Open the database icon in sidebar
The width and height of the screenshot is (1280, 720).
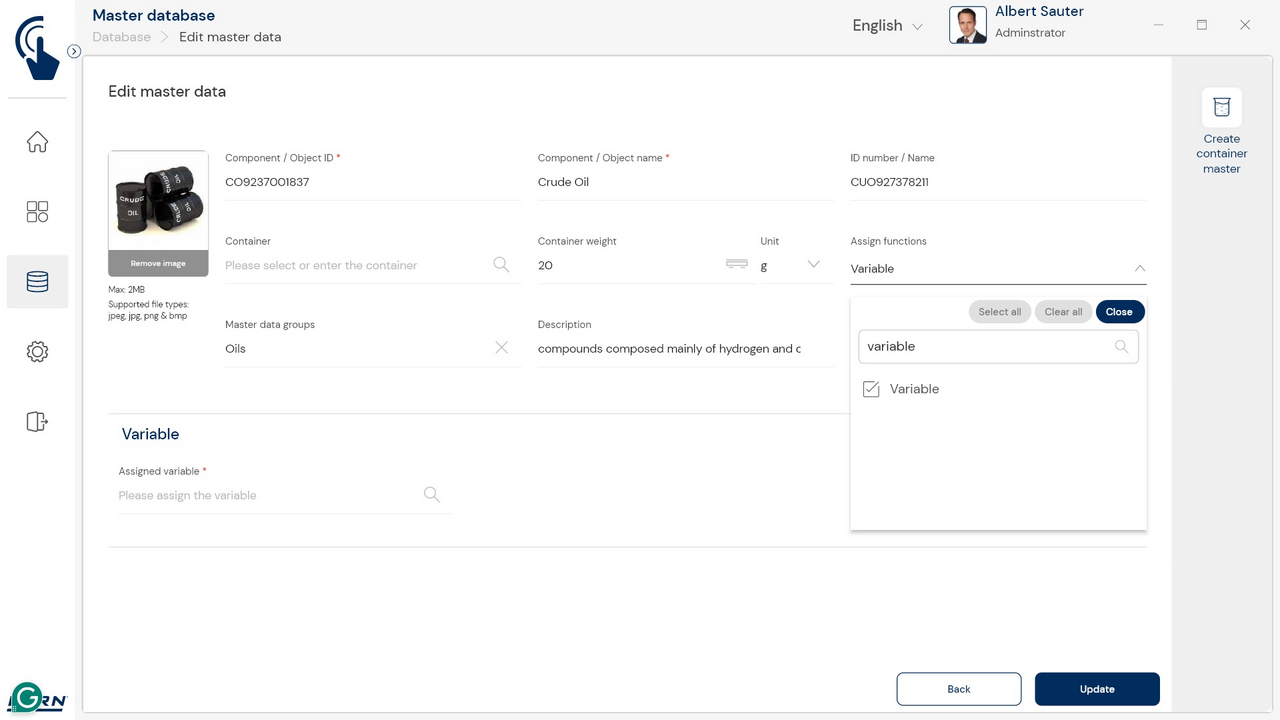[x=37, y=282]
